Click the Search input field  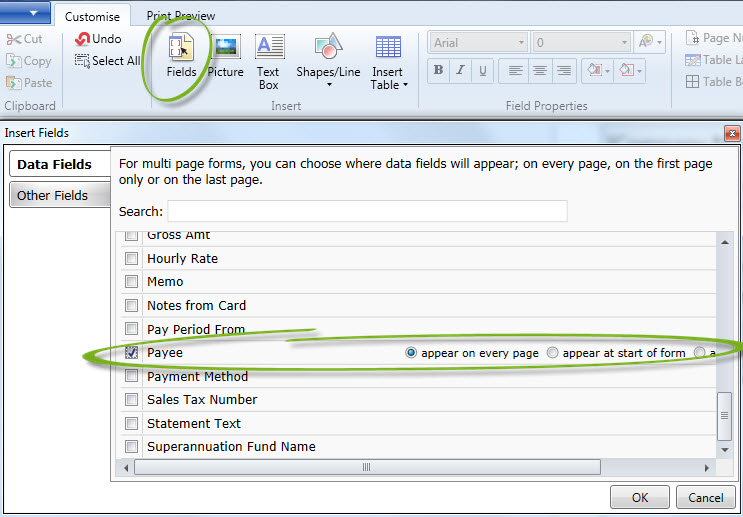(x=367, y=211)
